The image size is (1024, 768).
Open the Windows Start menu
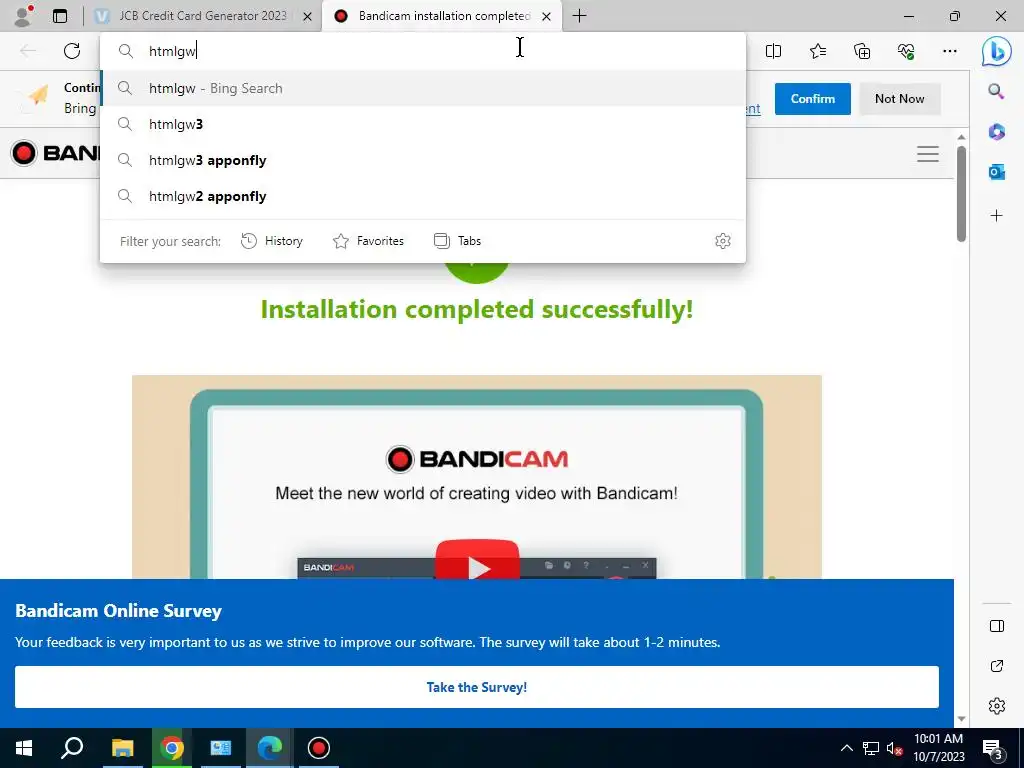[24, 748]
